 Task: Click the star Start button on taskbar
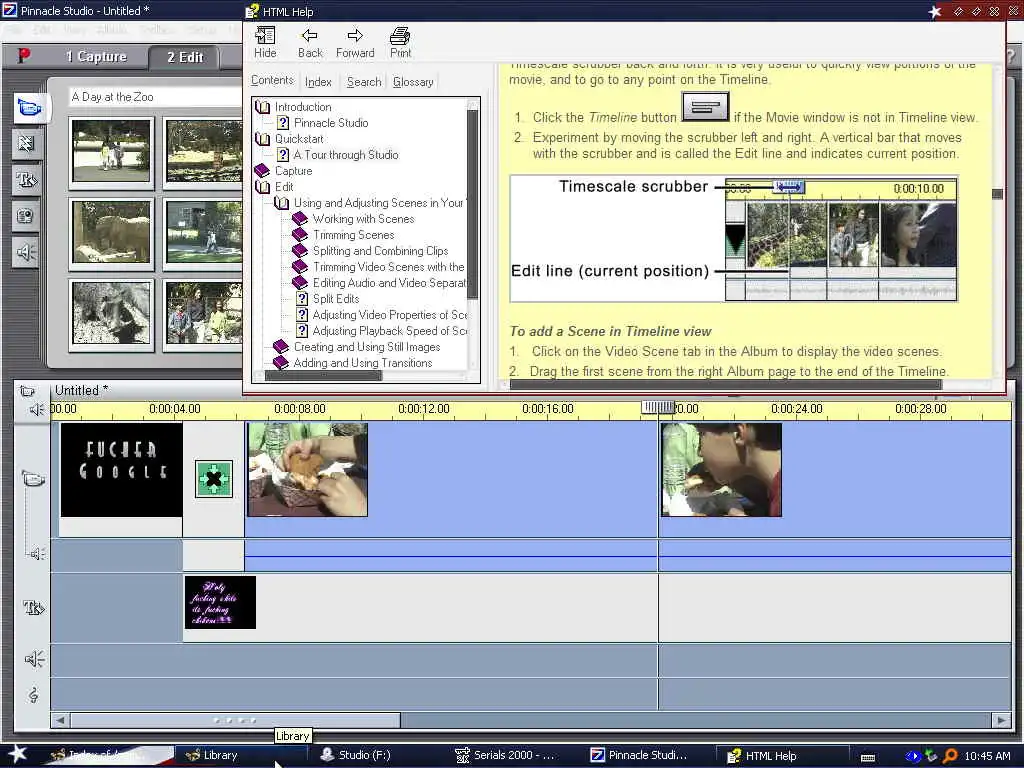[17, 755]
